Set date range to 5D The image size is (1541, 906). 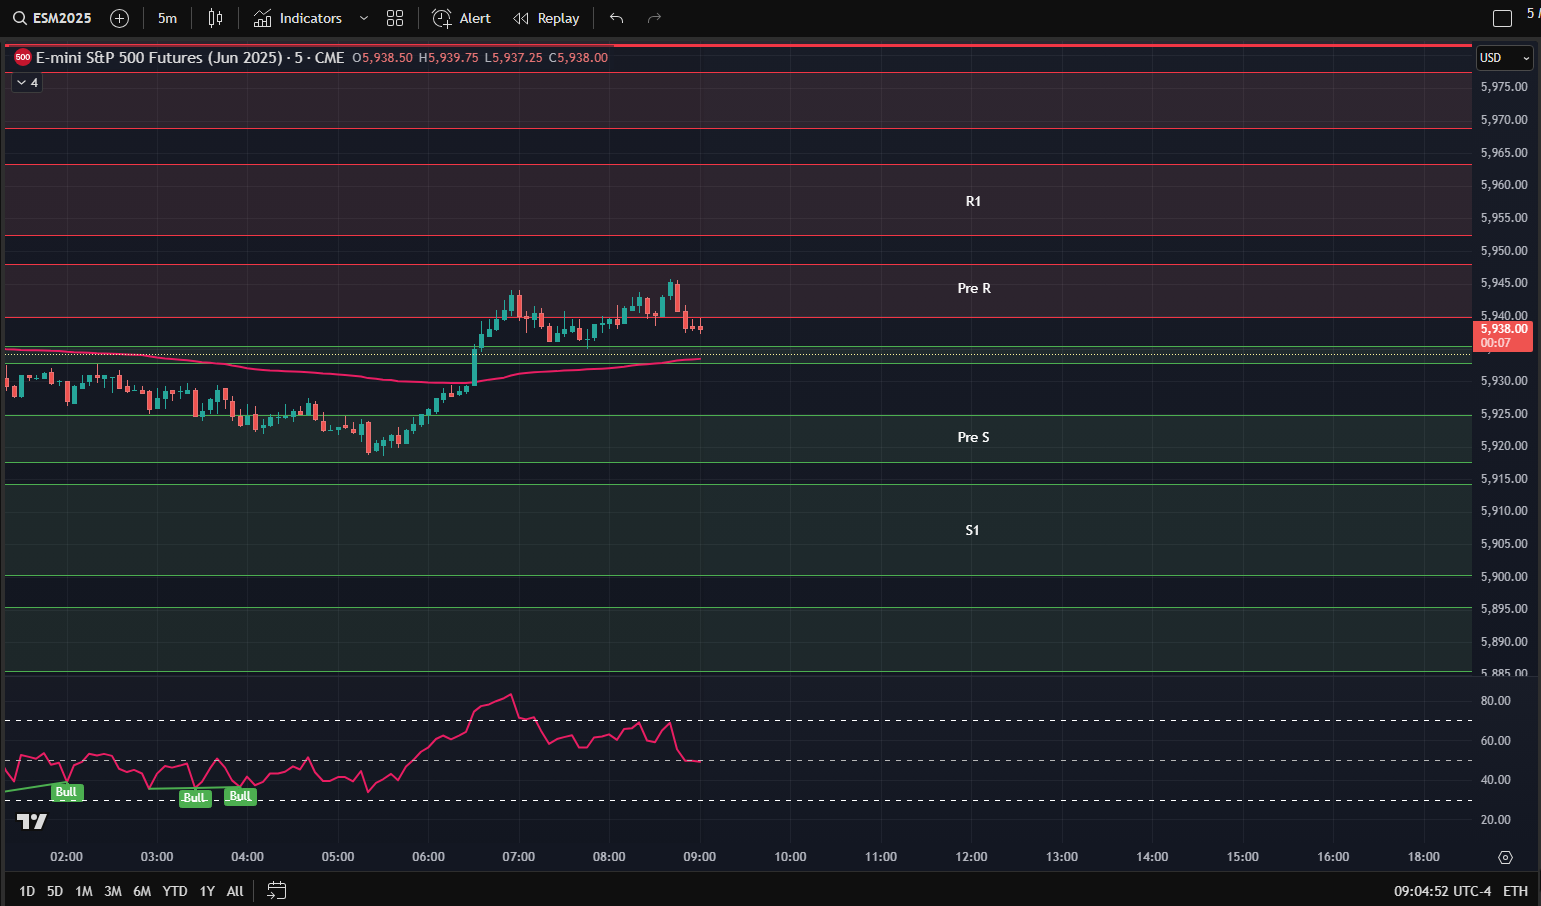pos(55,891)
